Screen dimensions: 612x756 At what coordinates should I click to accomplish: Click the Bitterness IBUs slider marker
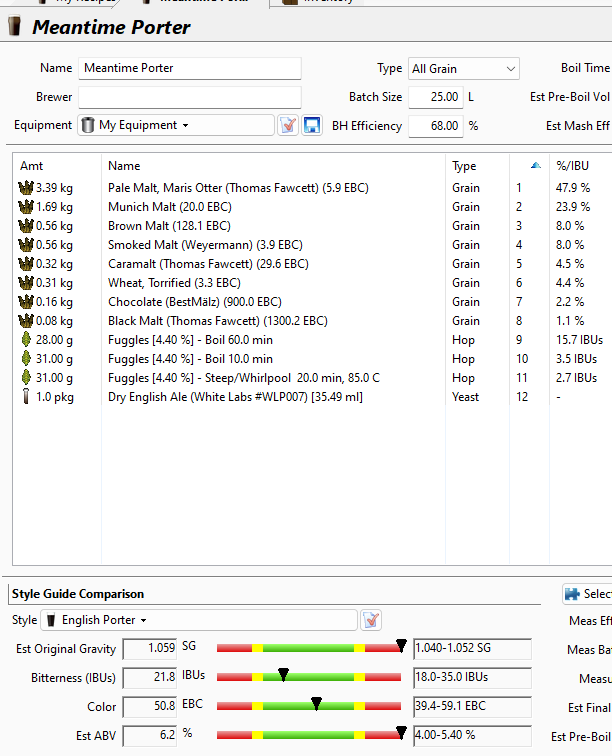(x=284, y=674)
